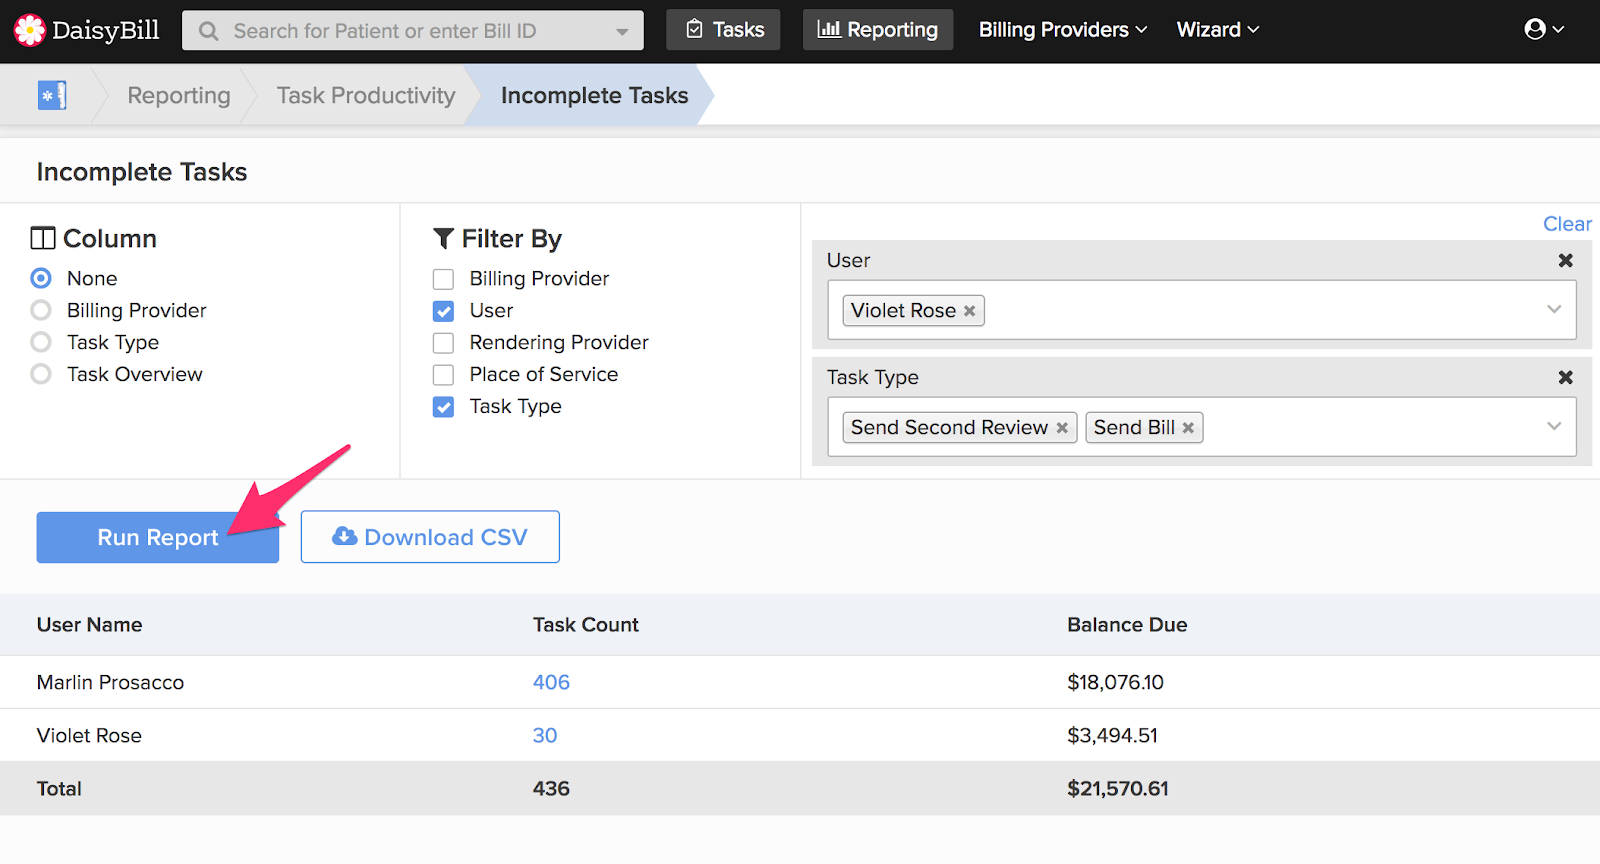Select the Task Overview column option

coord(41,374)
